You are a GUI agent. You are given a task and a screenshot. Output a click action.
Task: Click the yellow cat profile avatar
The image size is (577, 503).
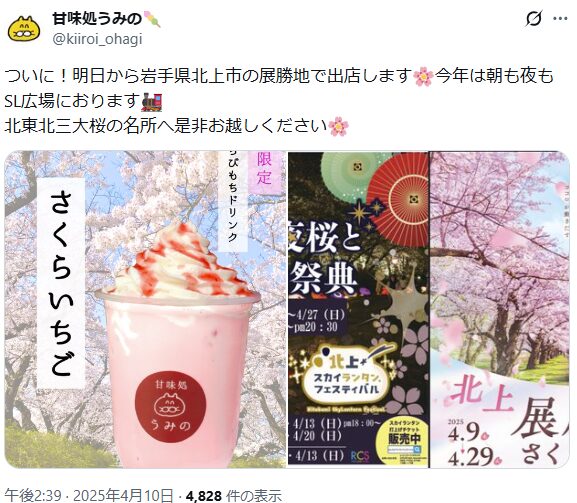tap(24, 29)
